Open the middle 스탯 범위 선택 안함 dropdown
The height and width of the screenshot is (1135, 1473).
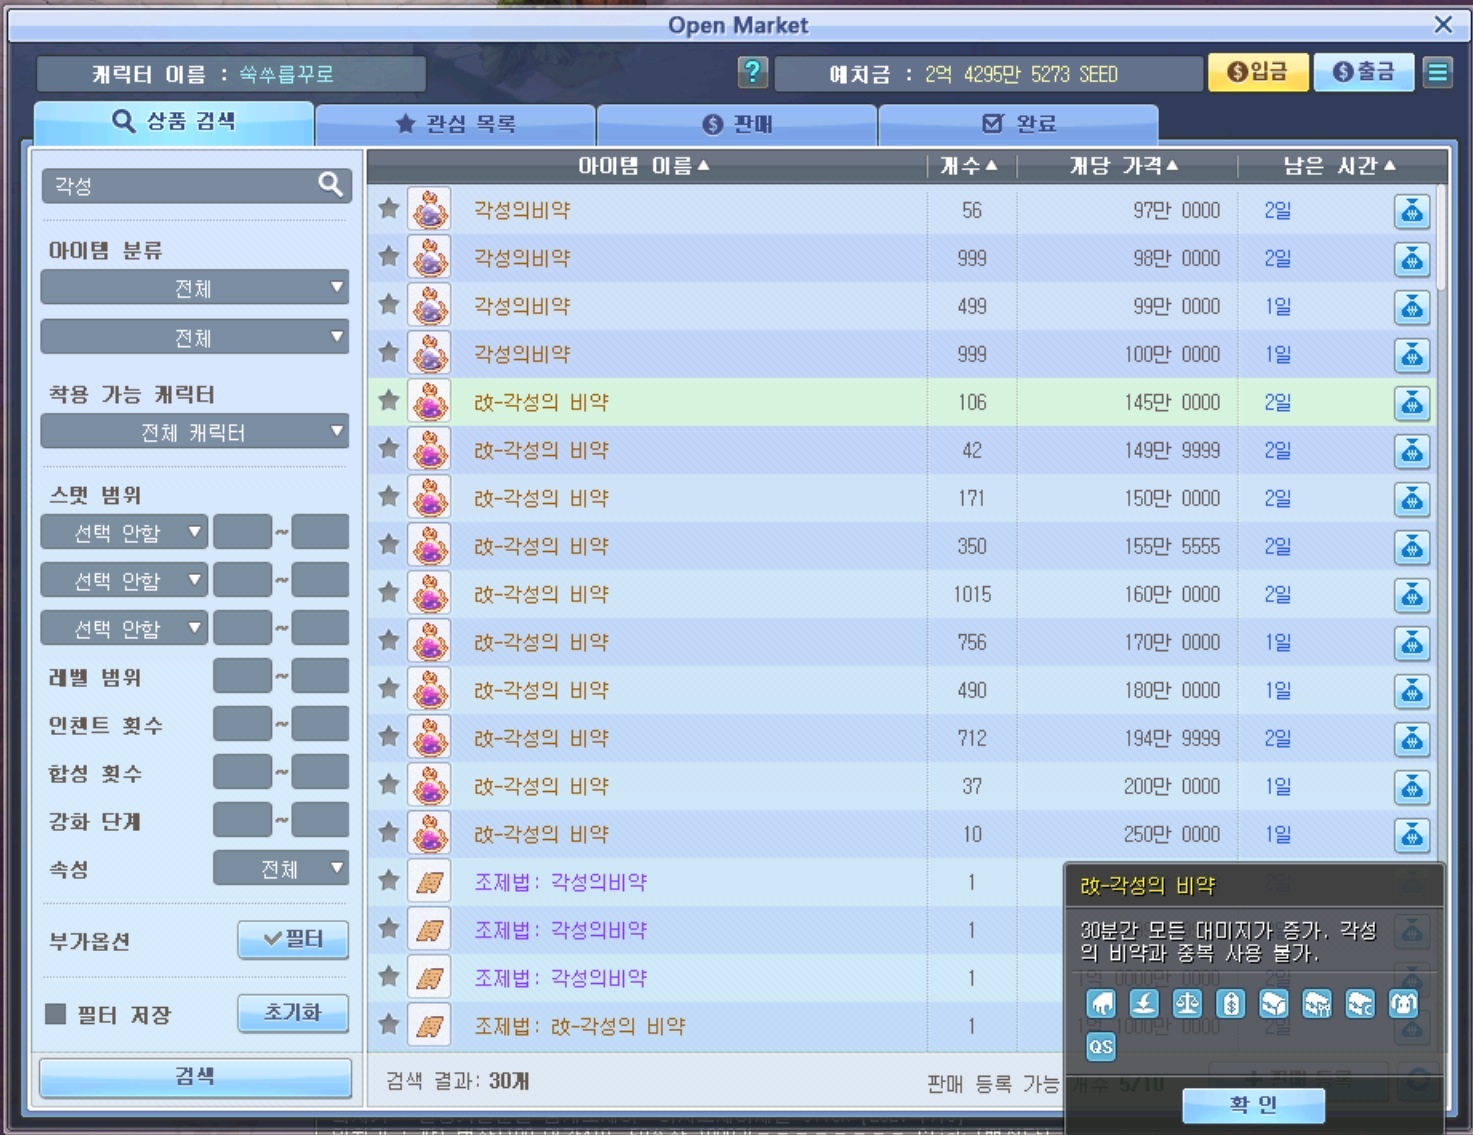[x=124, y=580]
